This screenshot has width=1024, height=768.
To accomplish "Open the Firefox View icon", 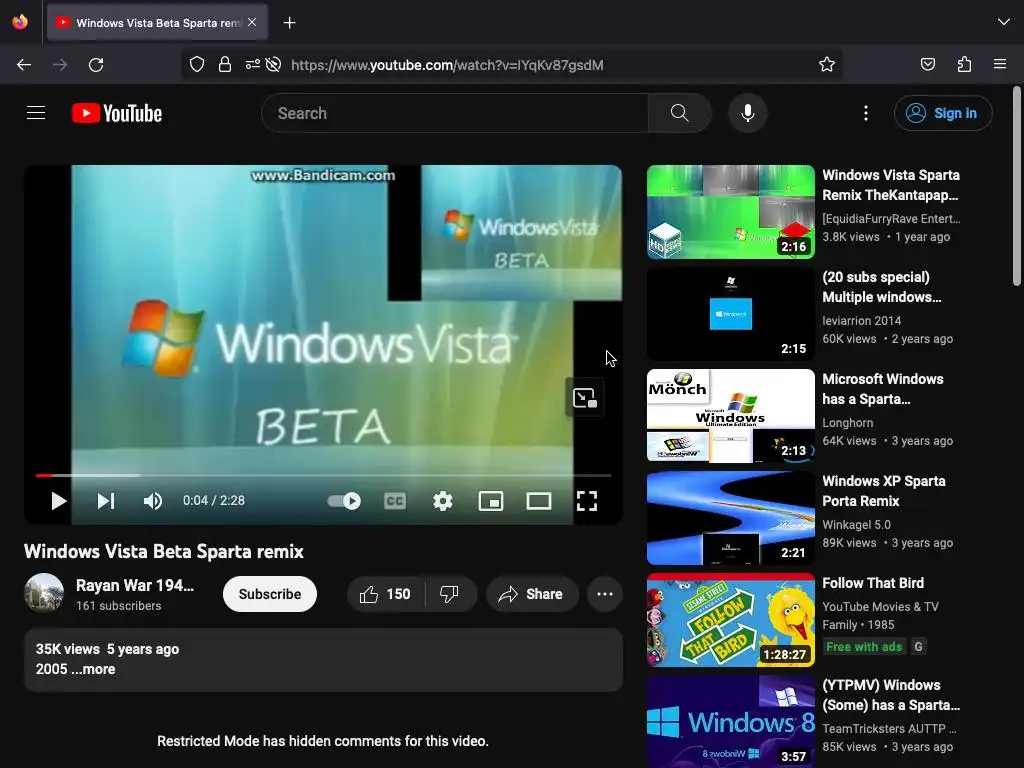I will [x=20, y=22].
